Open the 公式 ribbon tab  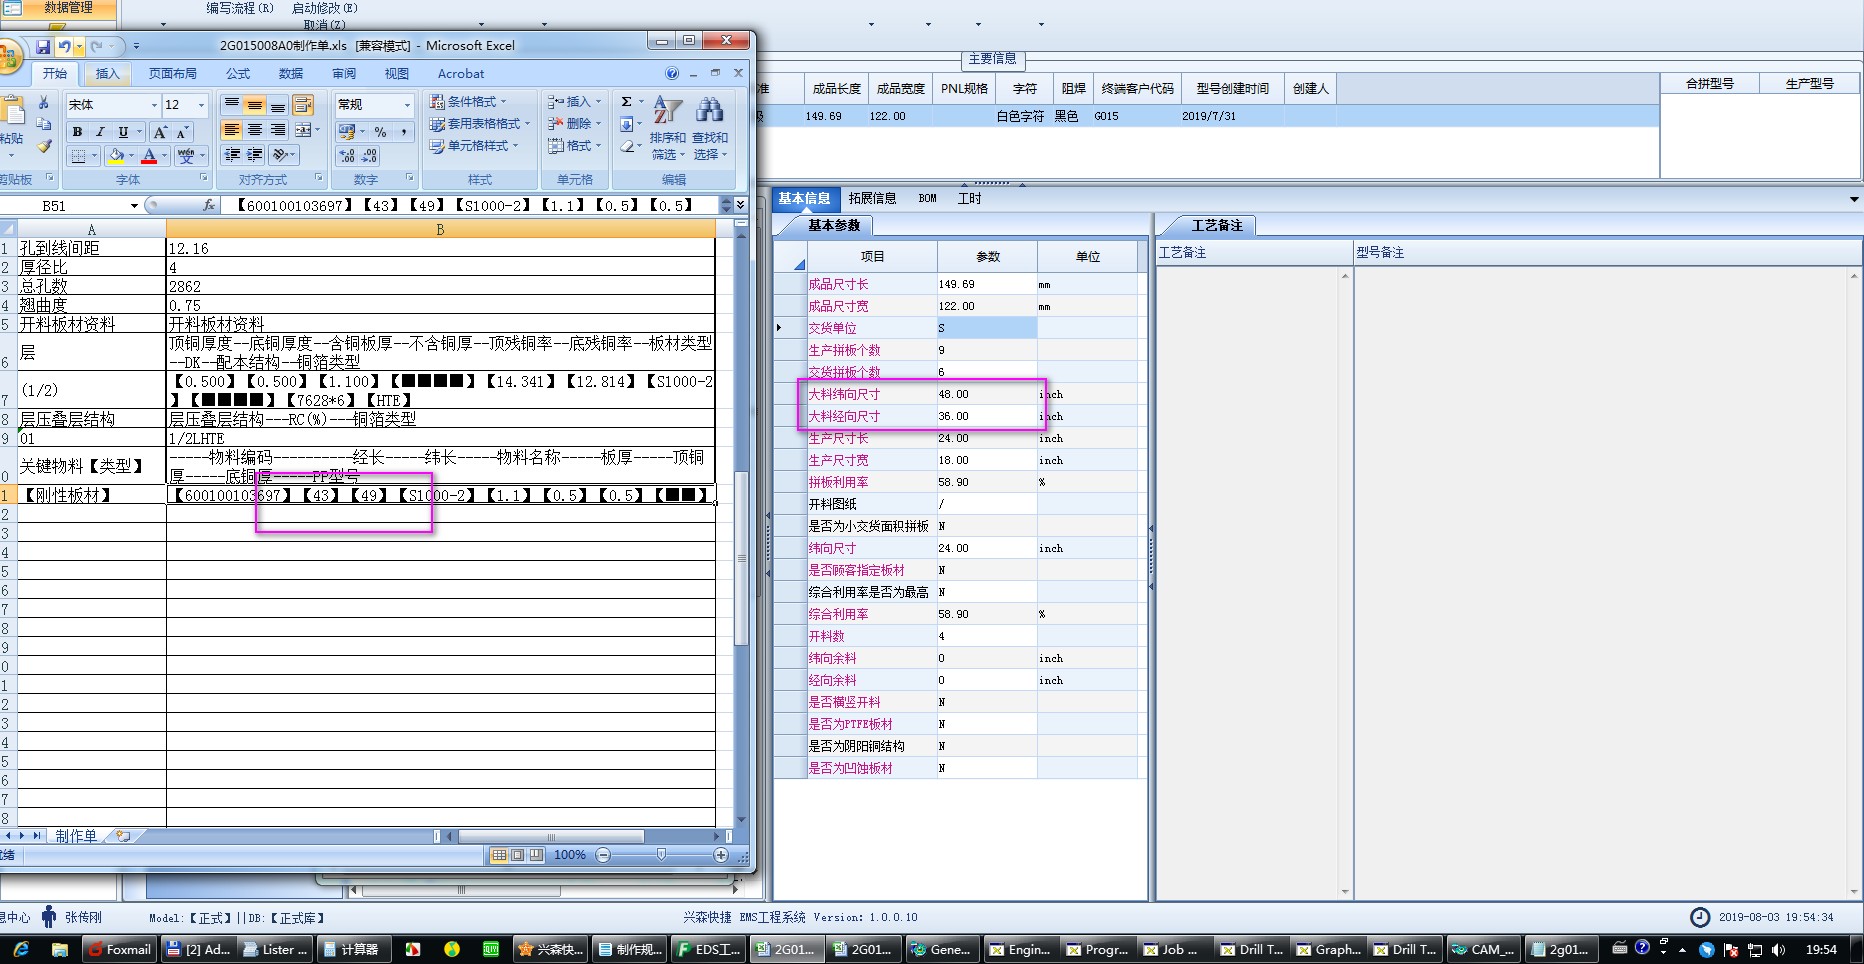point(238,74)
